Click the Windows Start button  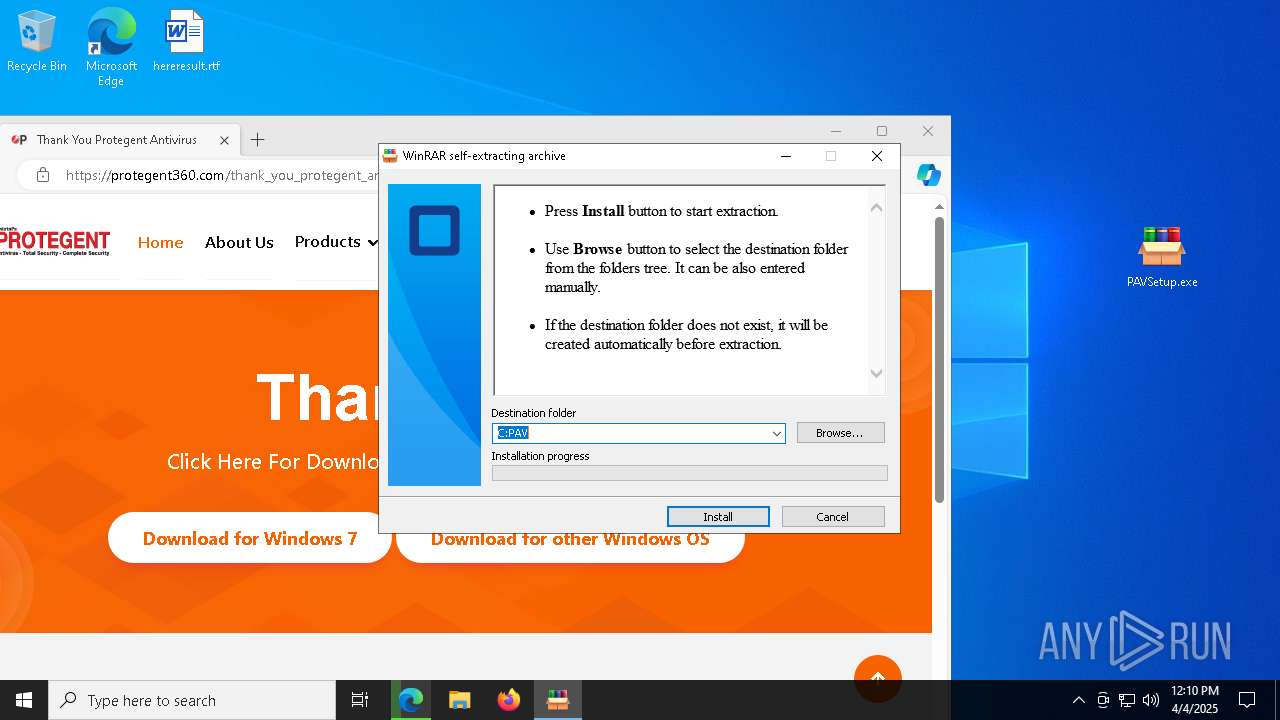[x=24, y=700]
